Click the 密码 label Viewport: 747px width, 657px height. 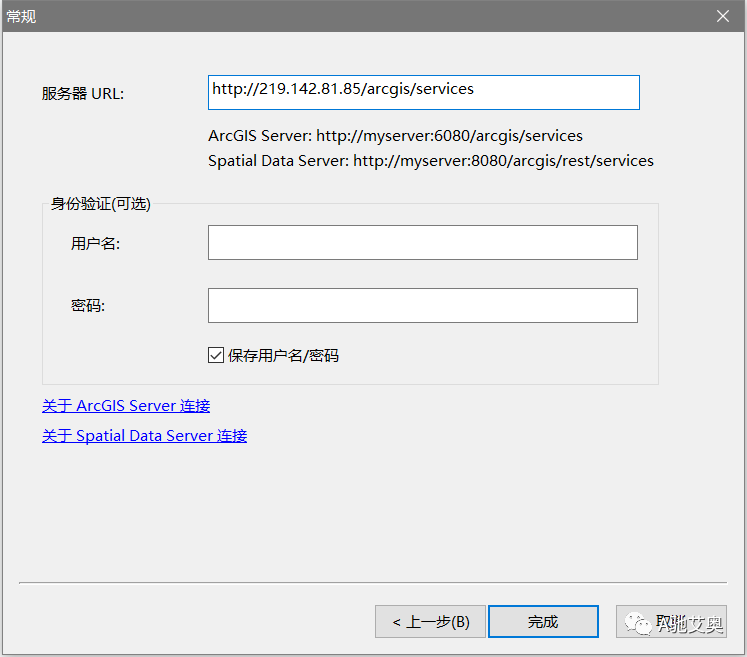88,305
